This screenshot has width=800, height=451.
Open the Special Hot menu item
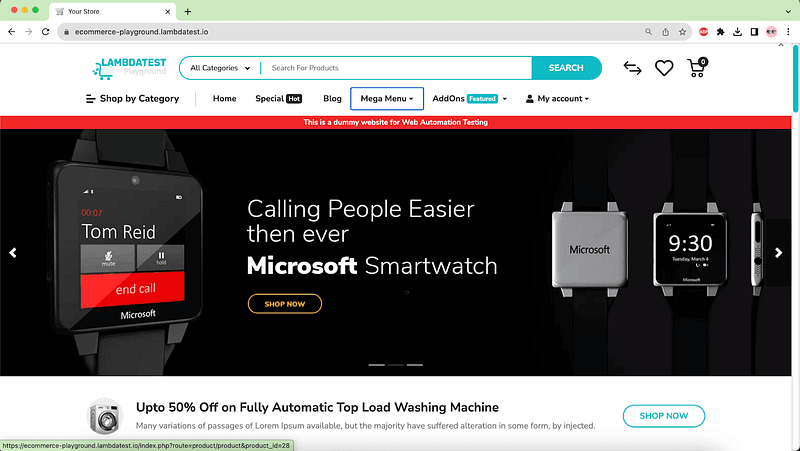click(x=279, y=98)
